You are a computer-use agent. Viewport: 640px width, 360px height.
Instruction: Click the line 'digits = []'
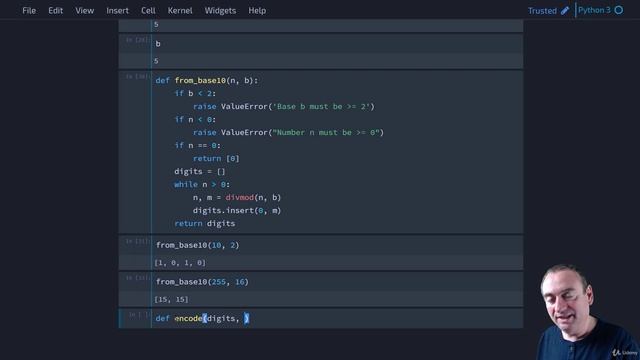(x=200, y=171)
